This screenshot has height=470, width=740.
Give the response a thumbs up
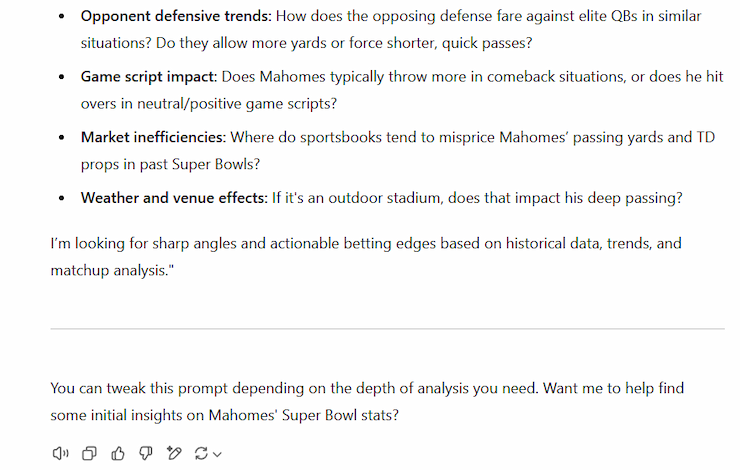[x=118, y=453]
